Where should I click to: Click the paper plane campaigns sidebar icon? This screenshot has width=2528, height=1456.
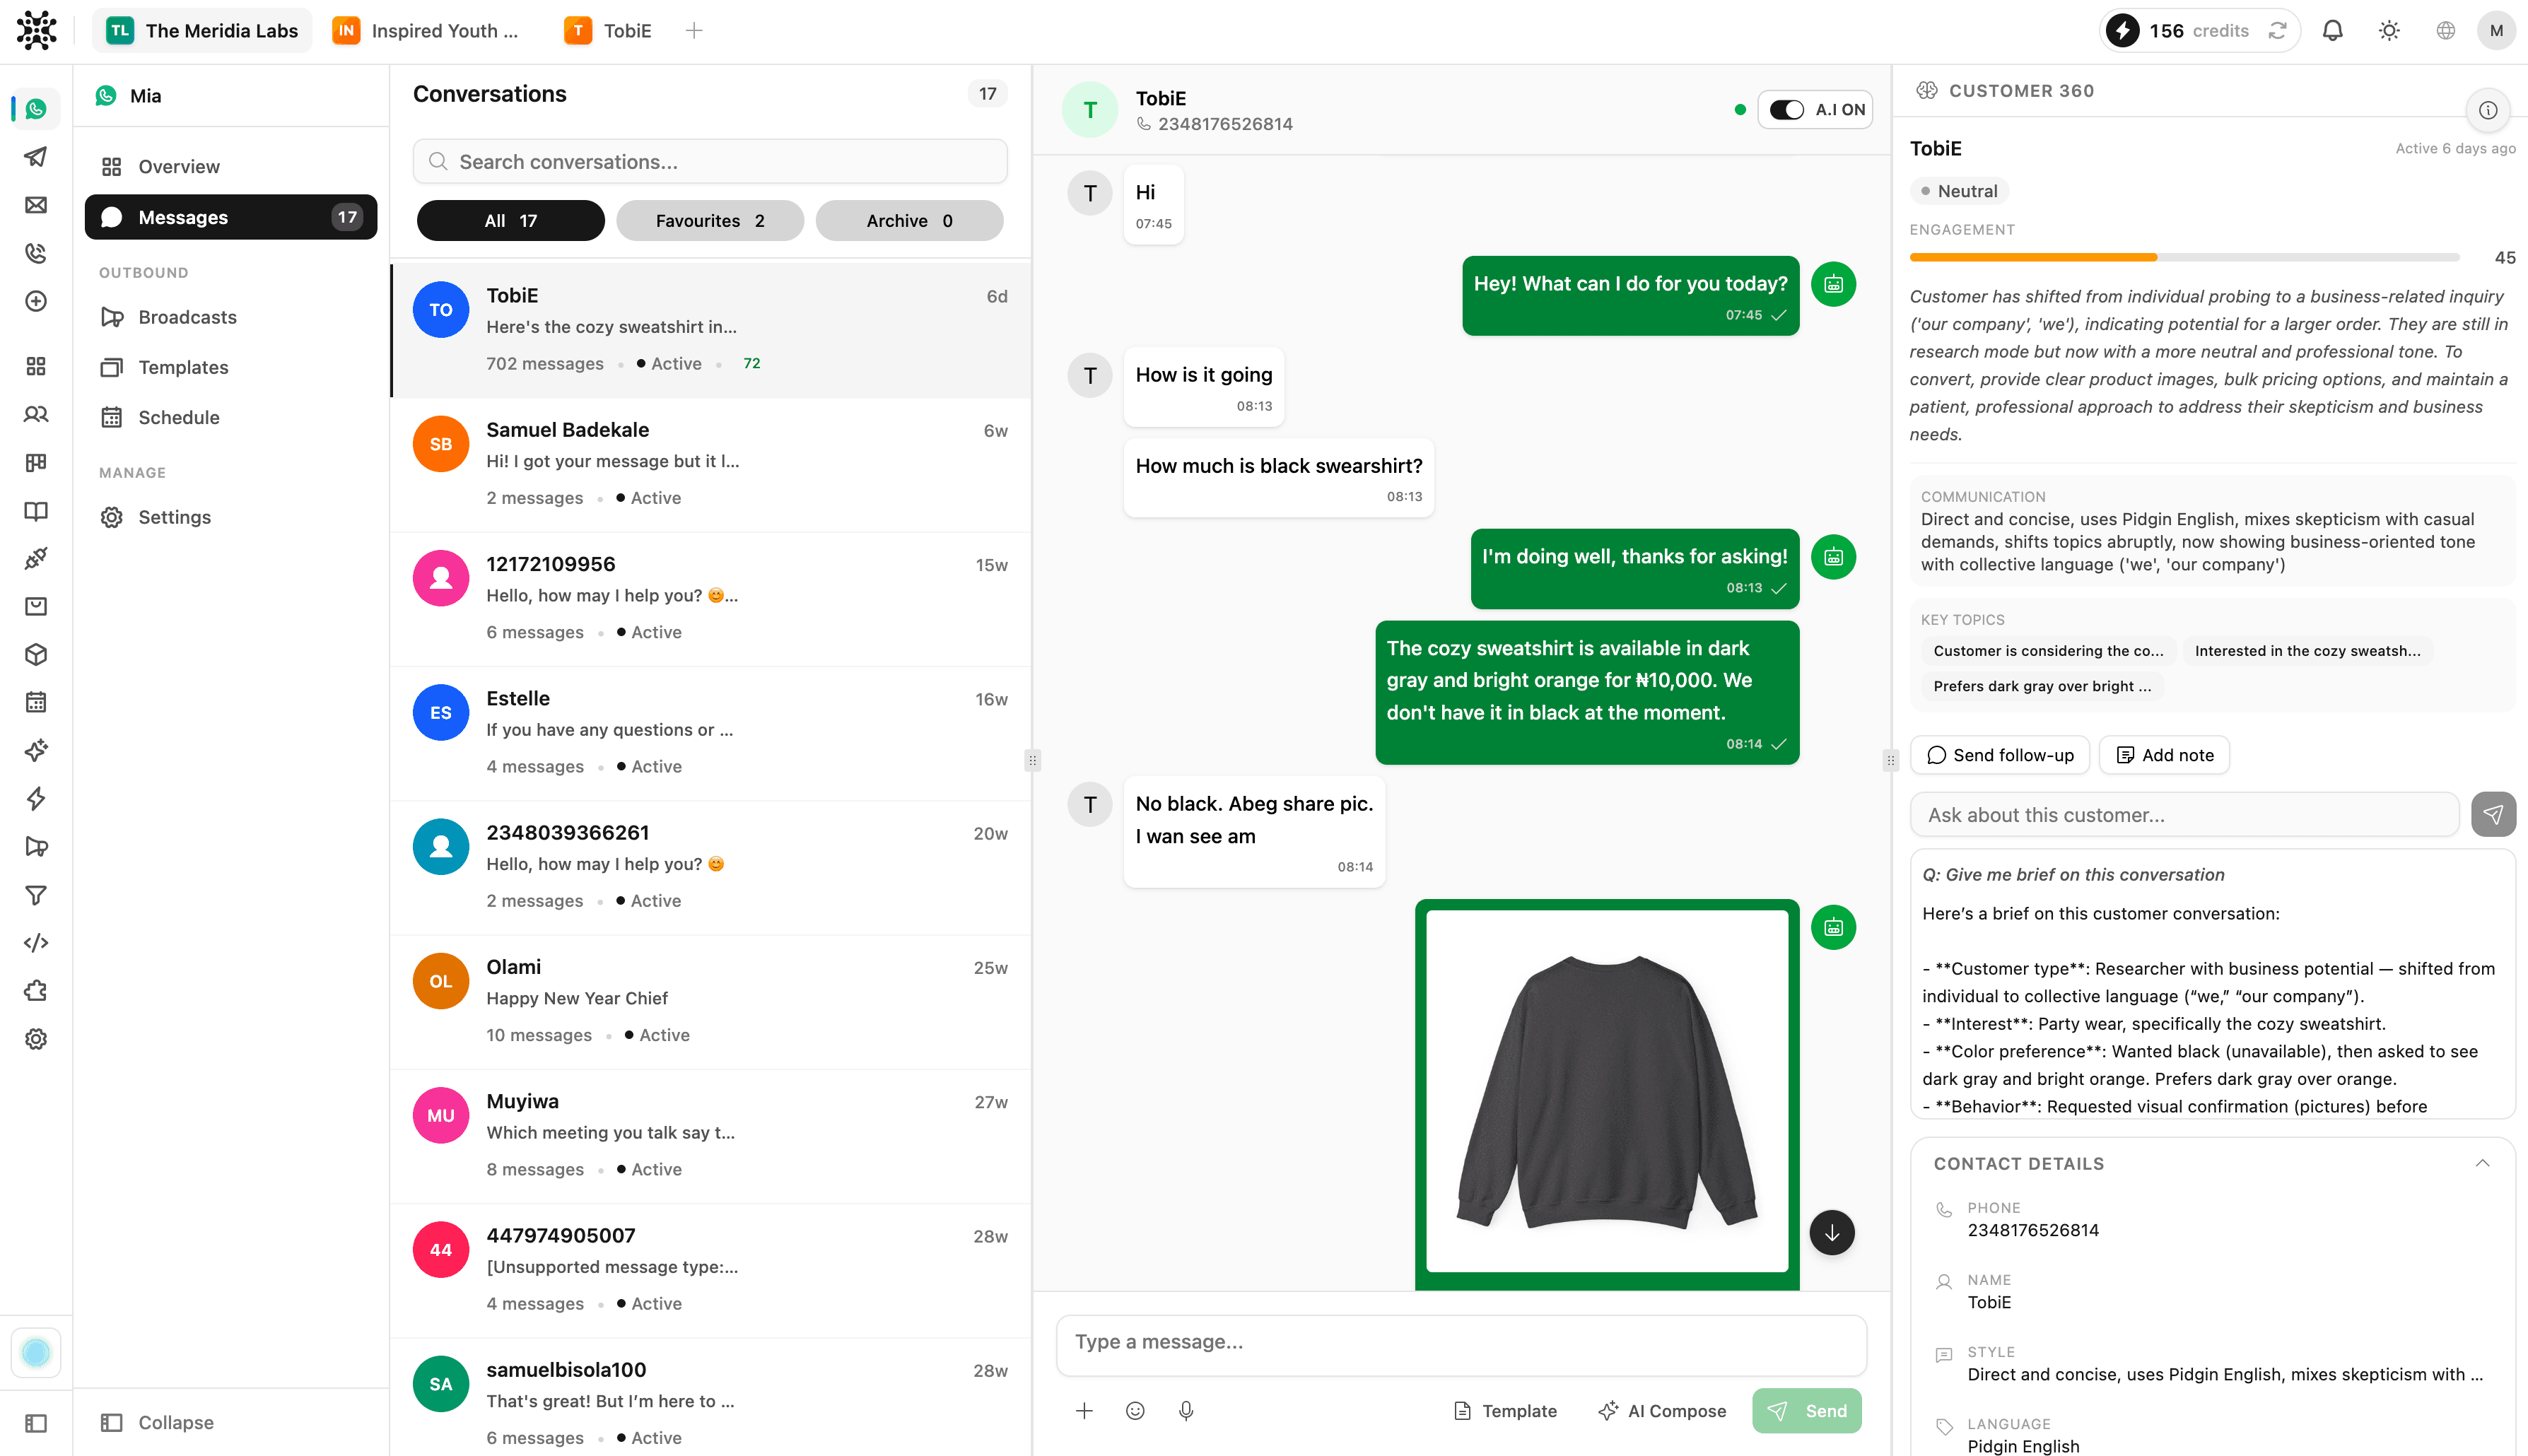tap(36, 157)
